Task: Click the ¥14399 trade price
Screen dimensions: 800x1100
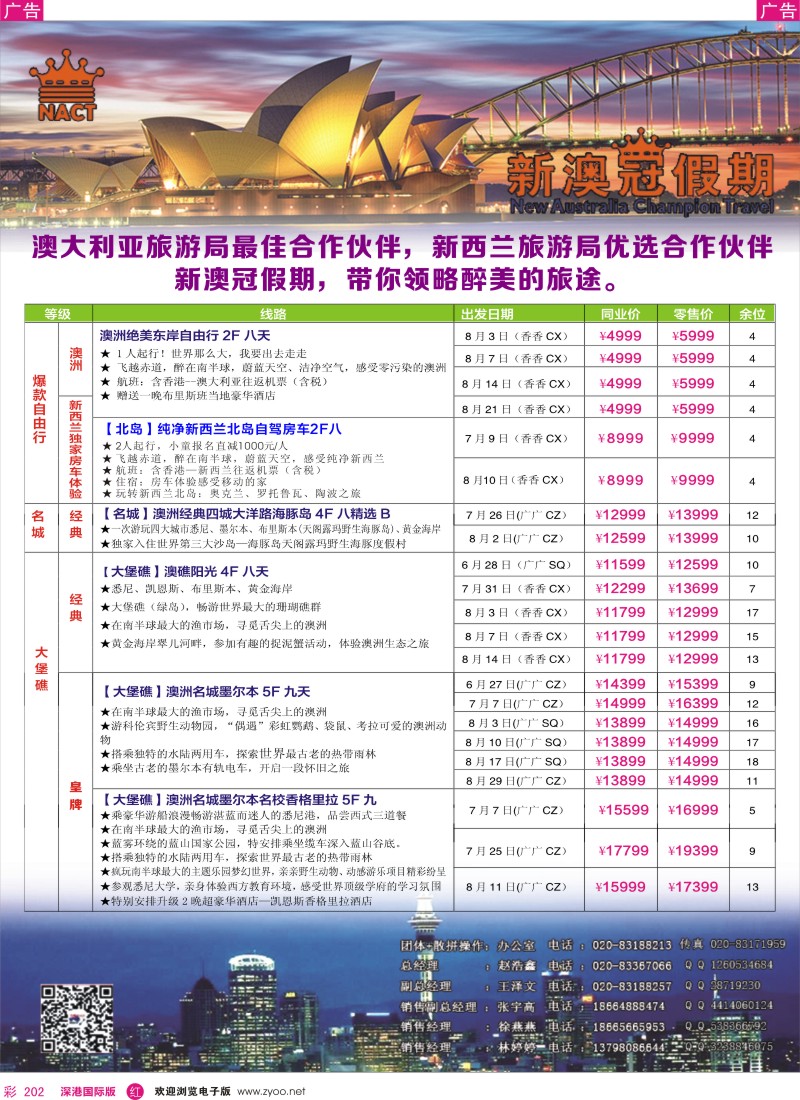Action: click(x=620, y=684)
